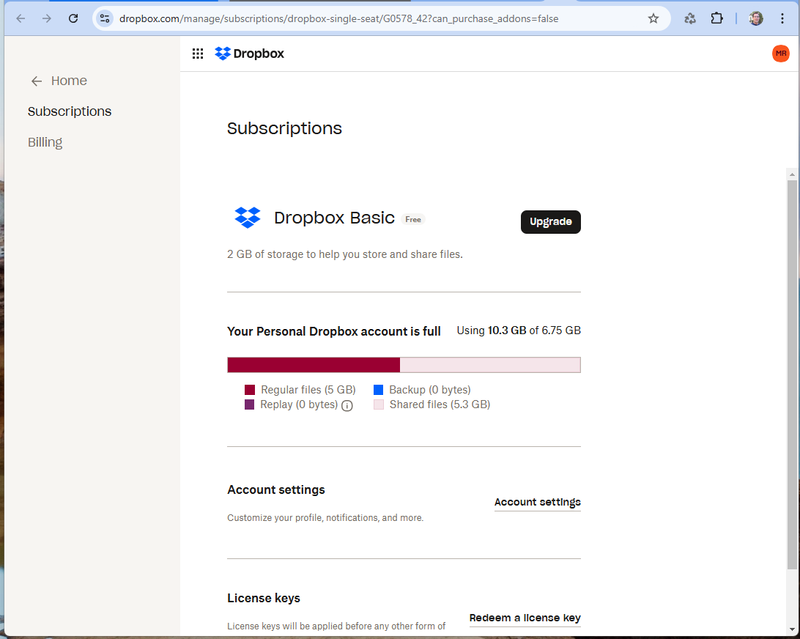Viewport: 800px width, 639px height.
Task: Open Billing in the sidebar
Action: tap(45, 142)
